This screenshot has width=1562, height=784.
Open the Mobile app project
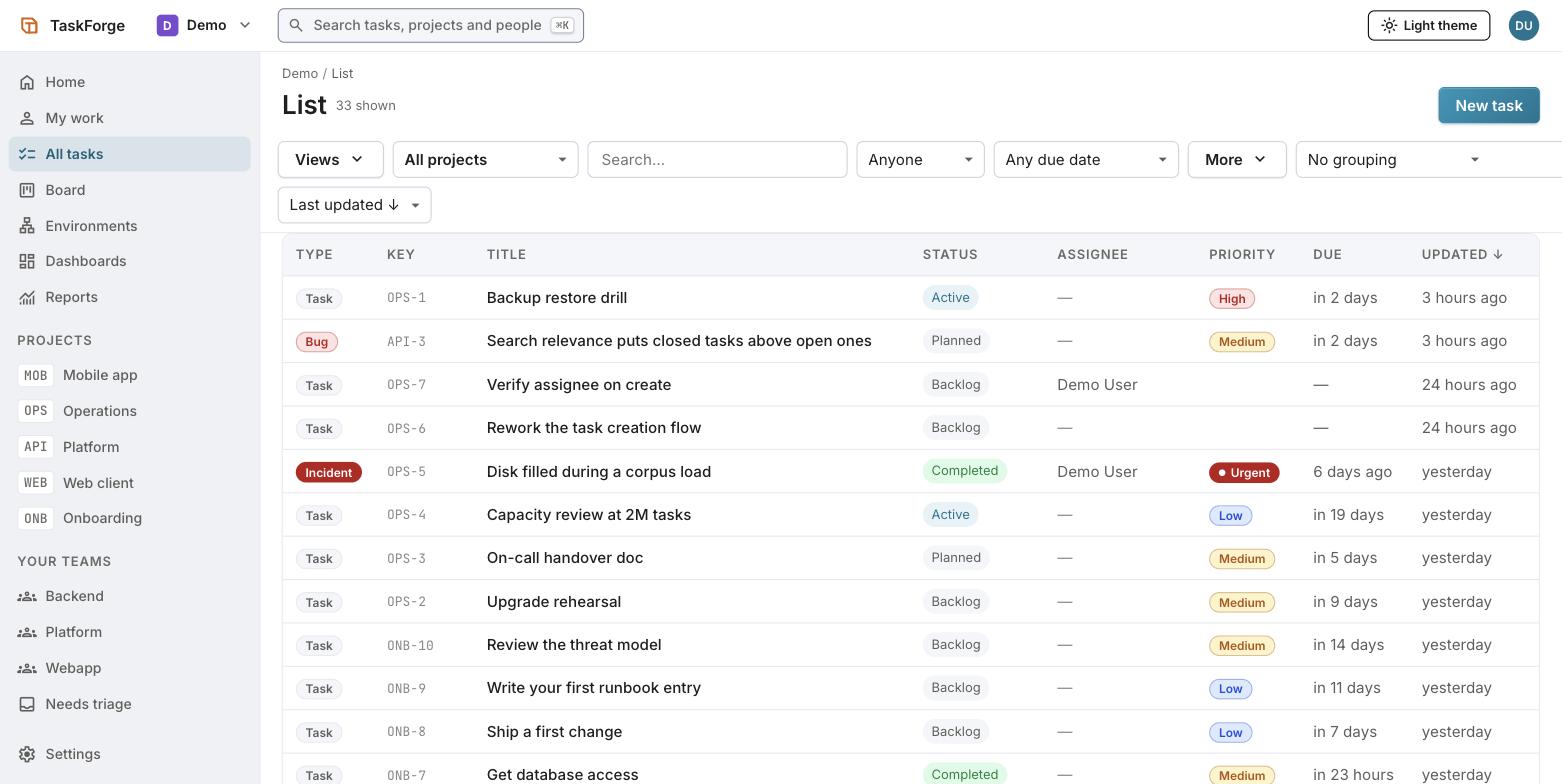tap(130, 375)
